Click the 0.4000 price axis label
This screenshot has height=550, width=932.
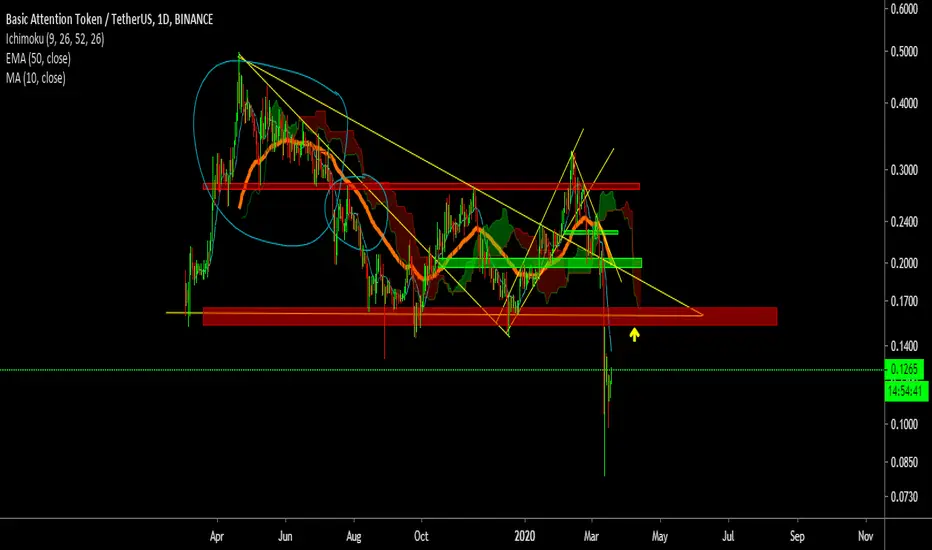pos(904,103)
